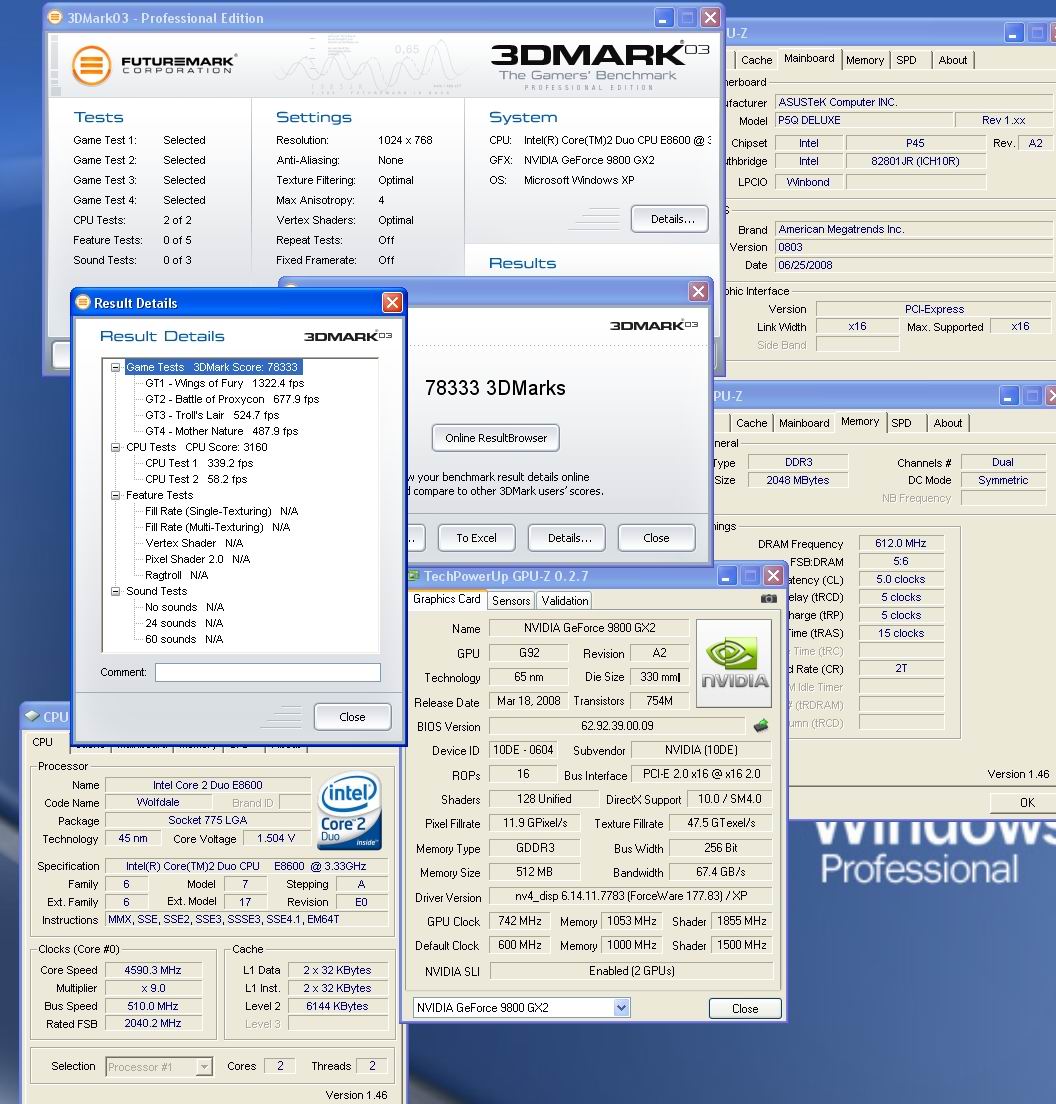
Task: Click Close button in Result Details dialog
Action: [352, 717]
